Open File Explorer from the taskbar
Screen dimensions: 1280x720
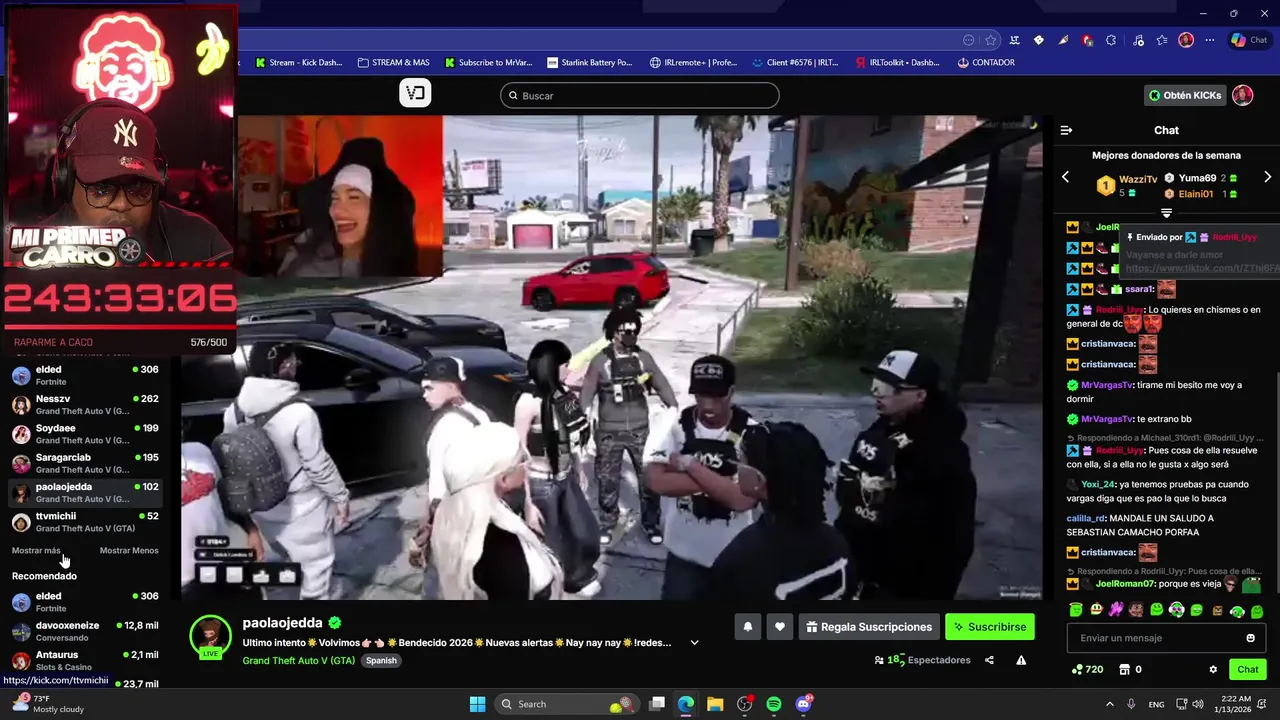715,704
